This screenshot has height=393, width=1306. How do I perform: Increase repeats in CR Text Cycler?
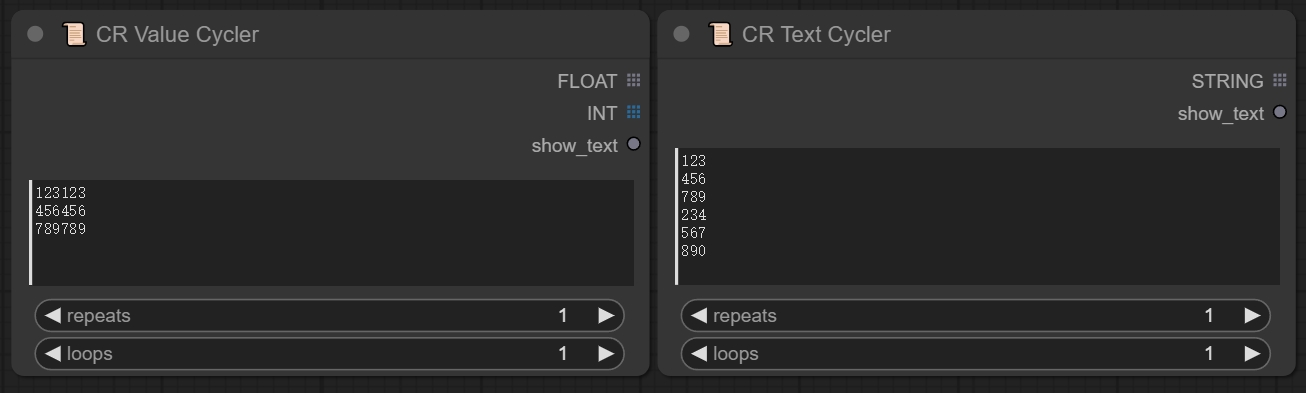coord(1252,316)
